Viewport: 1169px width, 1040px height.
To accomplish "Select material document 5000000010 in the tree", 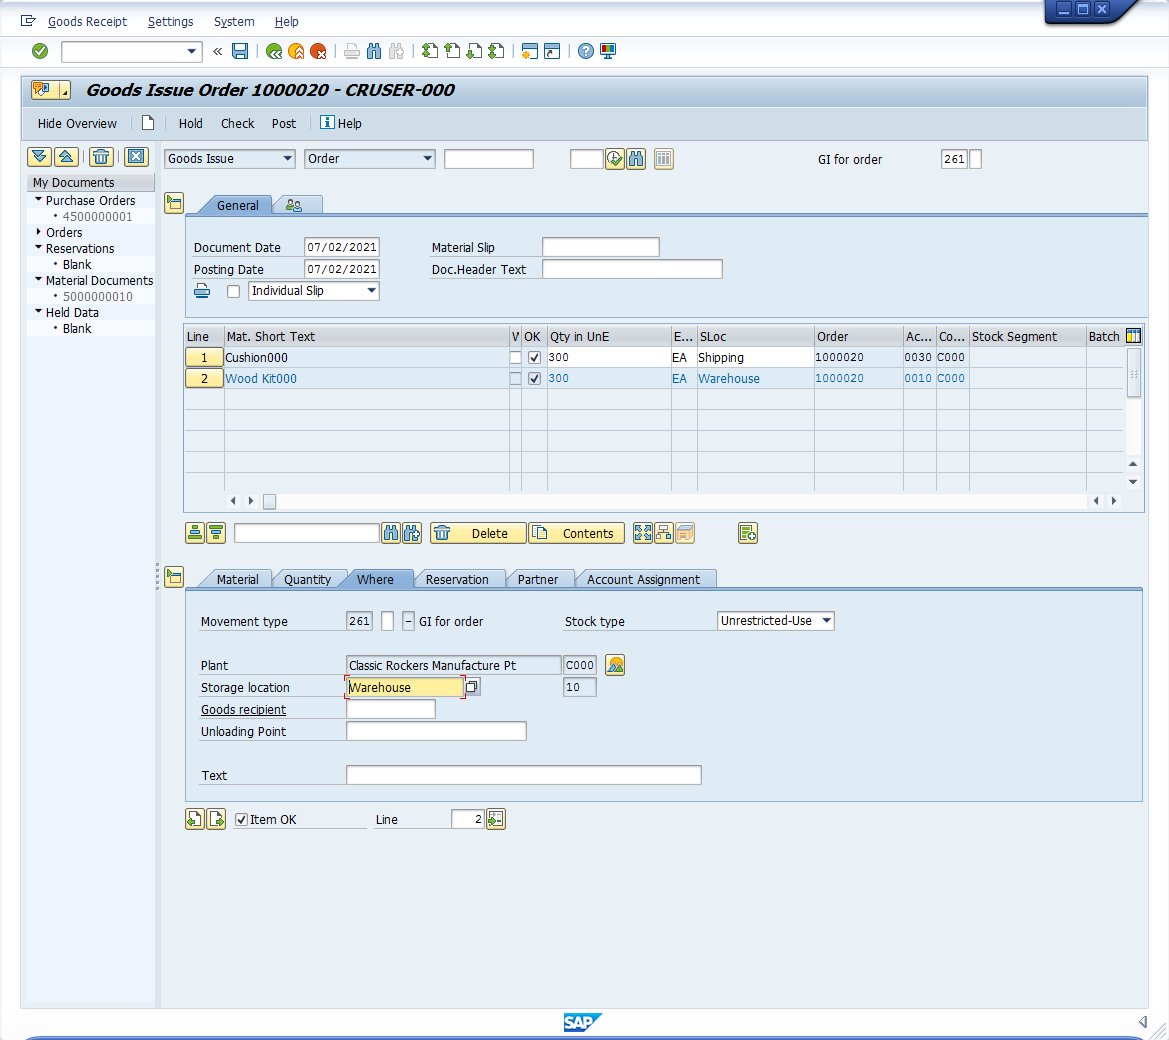I will (x=97, y=296).
